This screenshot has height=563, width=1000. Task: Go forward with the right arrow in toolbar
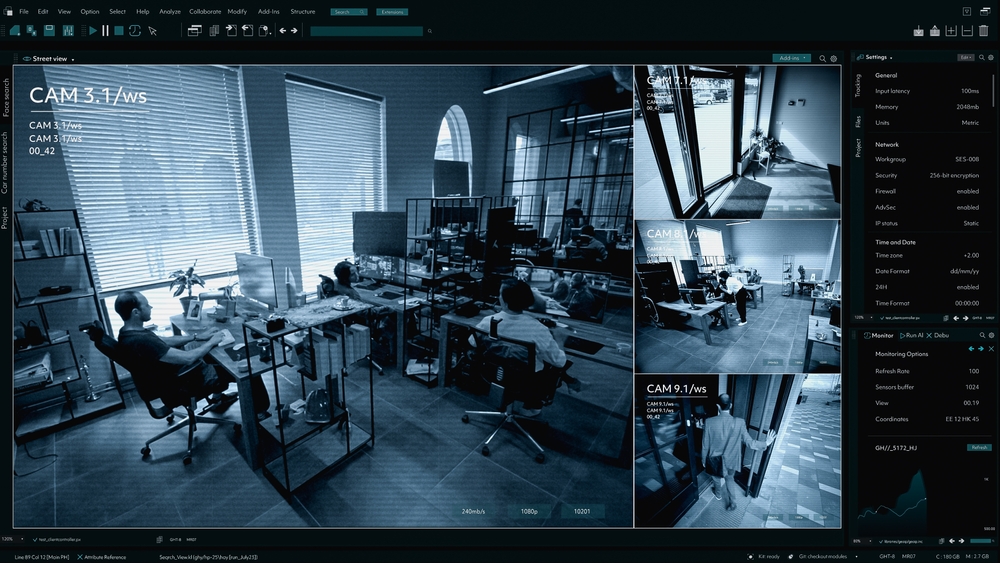point(294,30)
